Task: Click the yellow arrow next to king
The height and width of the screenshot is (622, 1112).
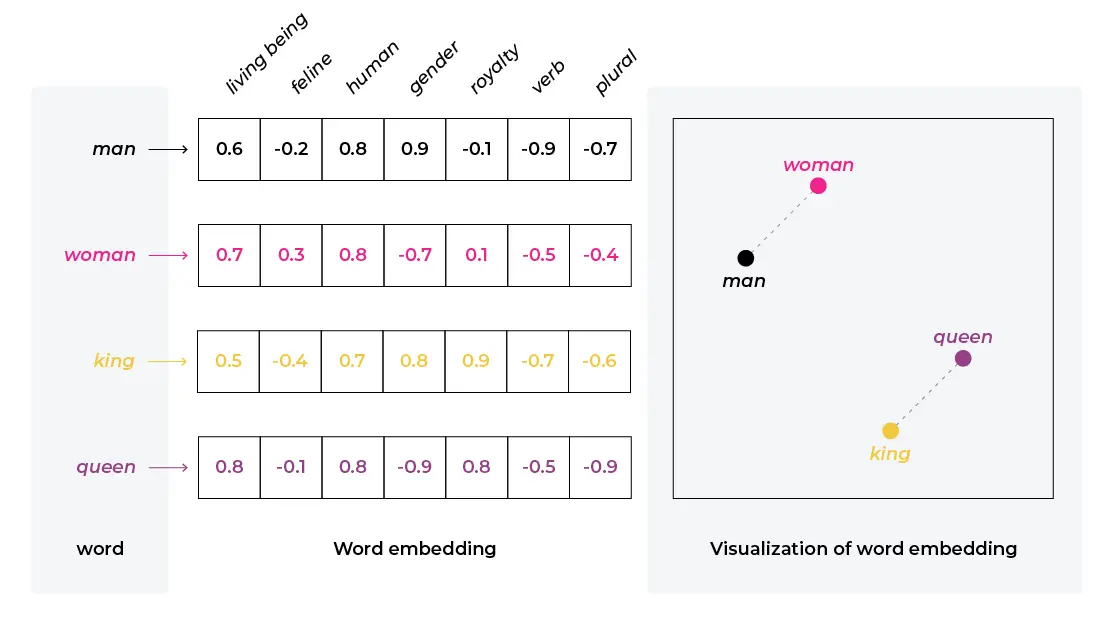Action: tap(166, 361)
